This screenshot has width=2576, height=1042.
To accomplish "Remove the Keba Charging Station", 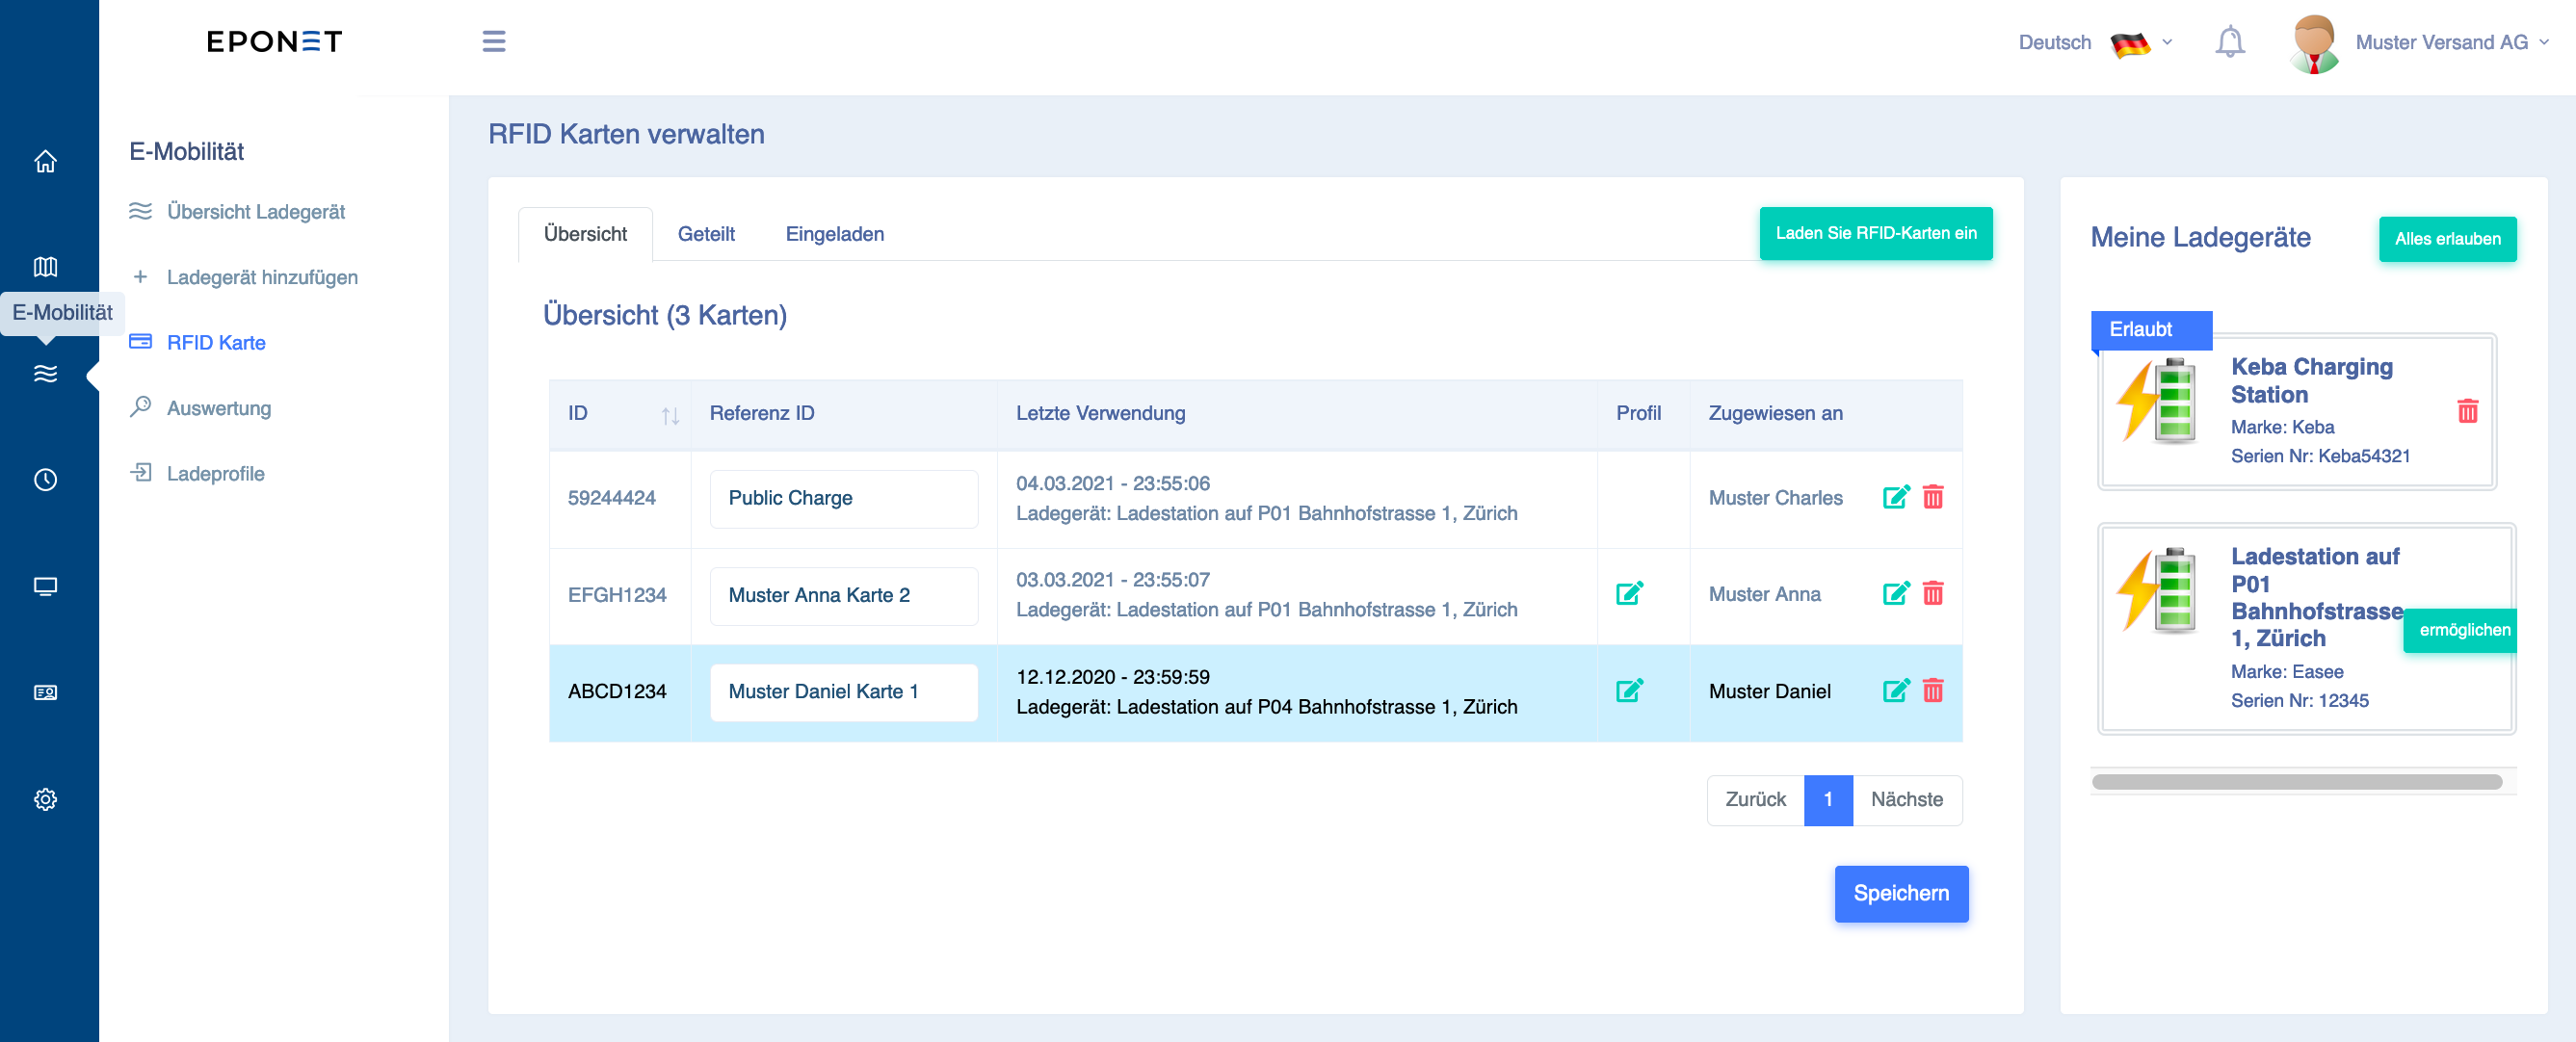I will click(x=2467, y=410).
